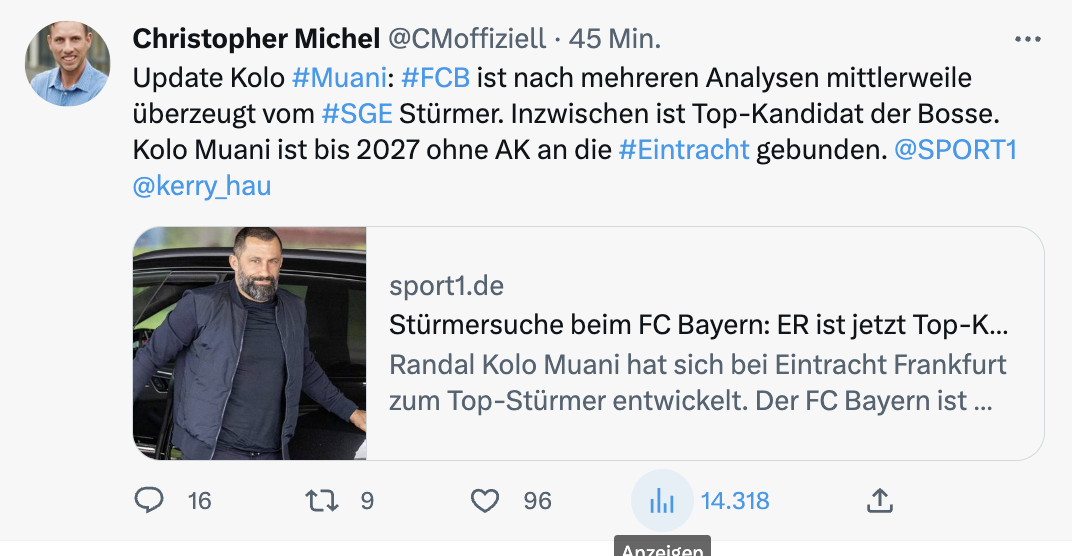The width and height of the screenshot is (1072, 556).
Task: Open the three-dot more options menu
Action: pos(1028,40)
